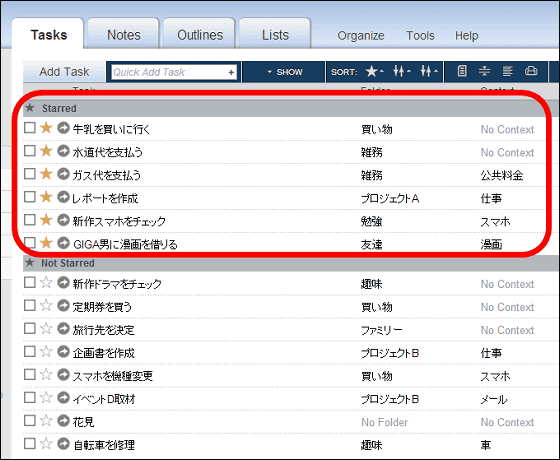Switch to the Tasks tab

click(49, 35)
